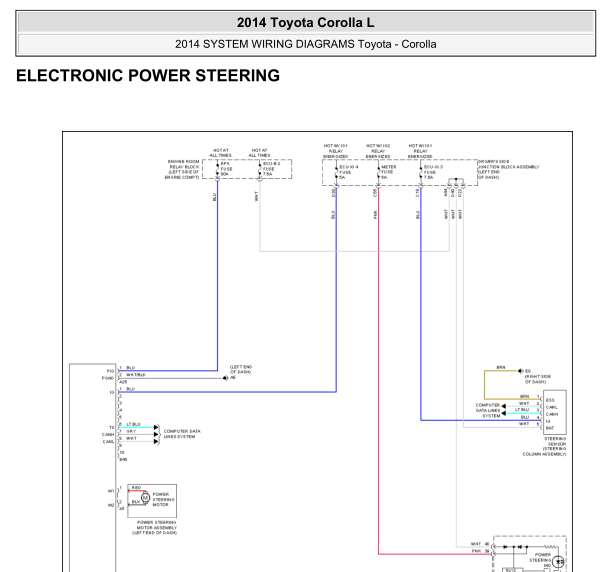Click "COMPUTER DATA LINES SYSTEM" beside the GRY wire

tap(182, 434)
